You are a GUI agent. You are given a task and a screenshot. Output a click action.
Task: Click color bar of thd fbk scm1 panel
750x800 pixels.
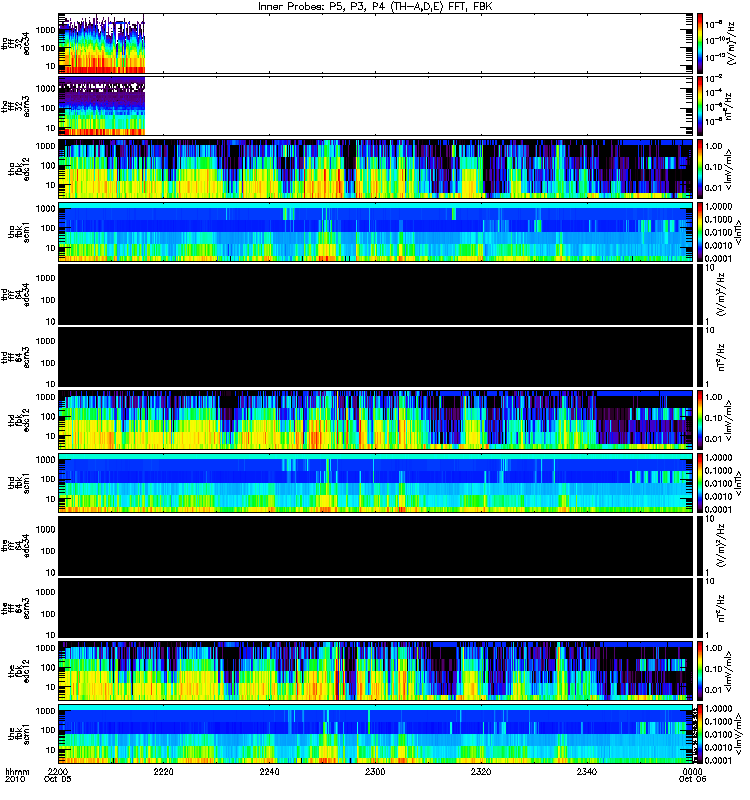point(700,483)
